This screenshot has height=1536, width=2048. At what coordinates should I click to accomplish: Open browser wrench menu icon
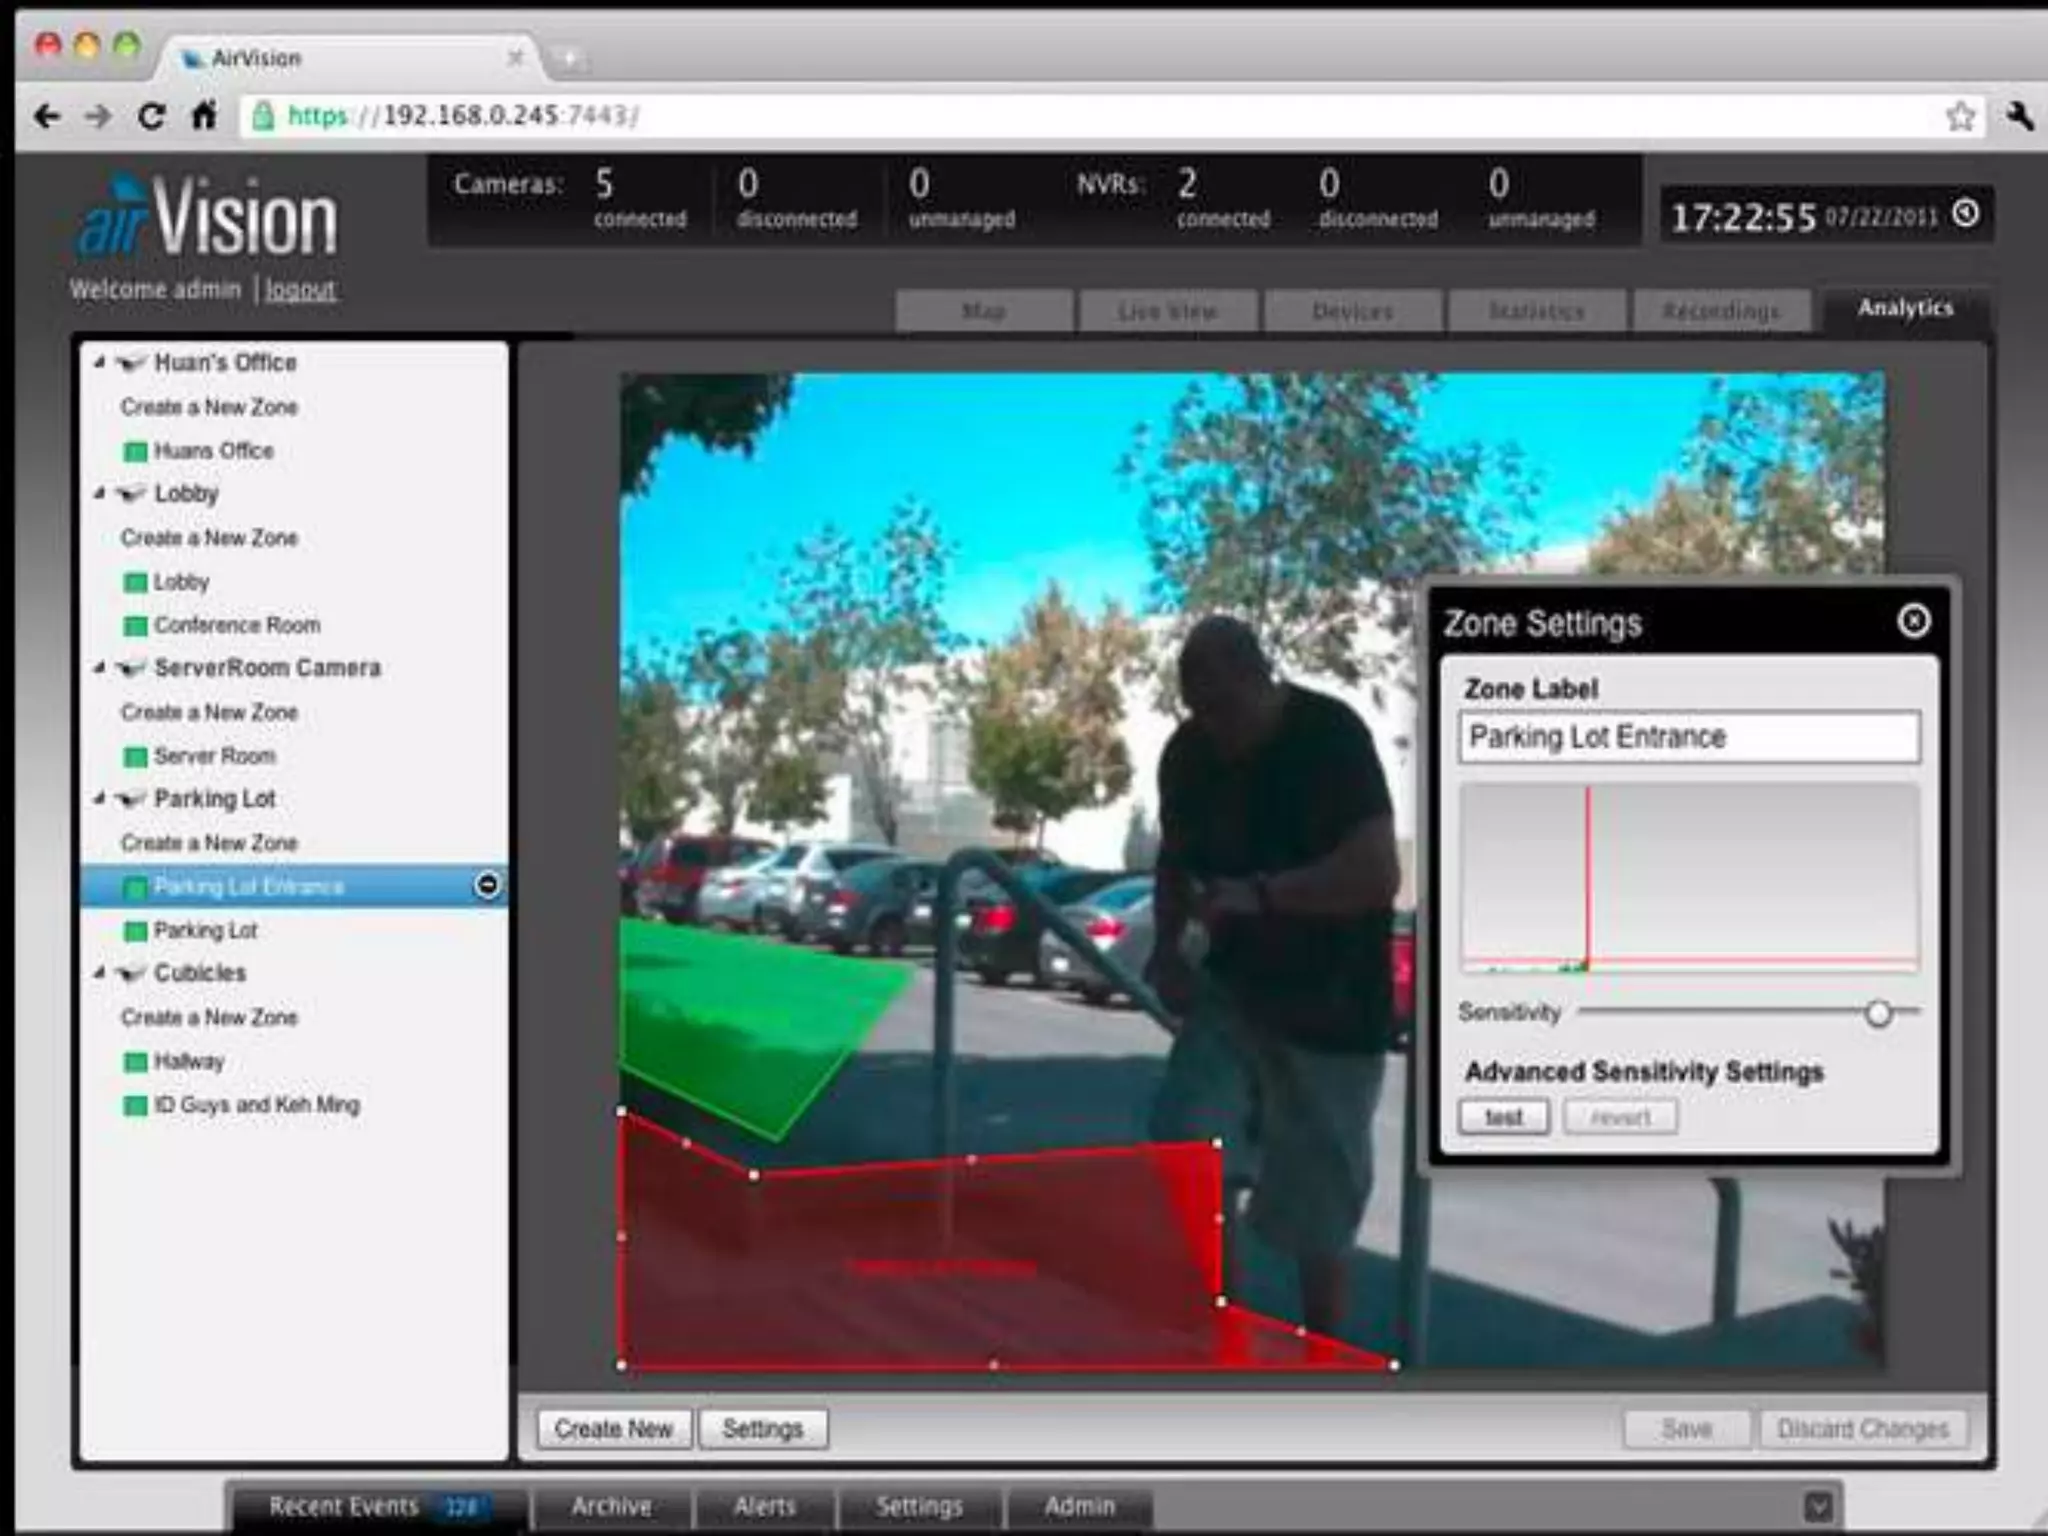tap(2019, 117)
